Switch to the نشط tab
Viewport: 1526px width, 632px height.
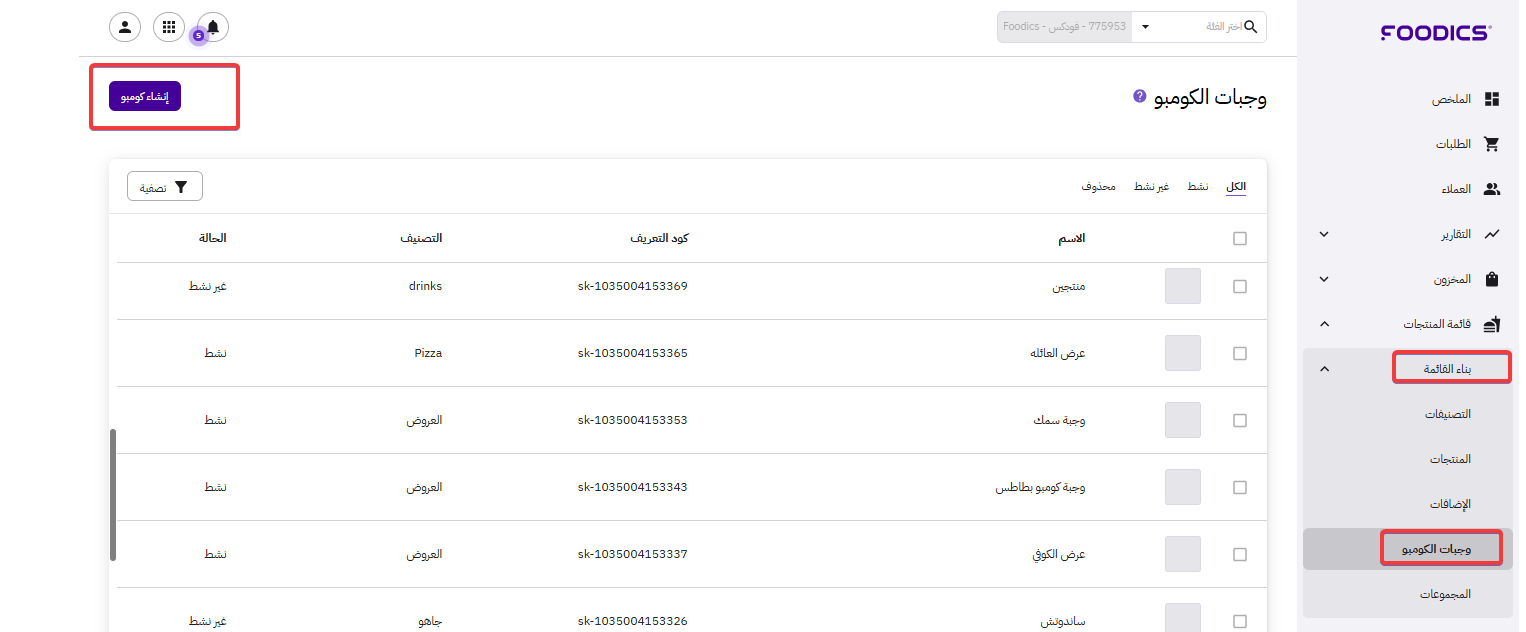(1198, 187)
